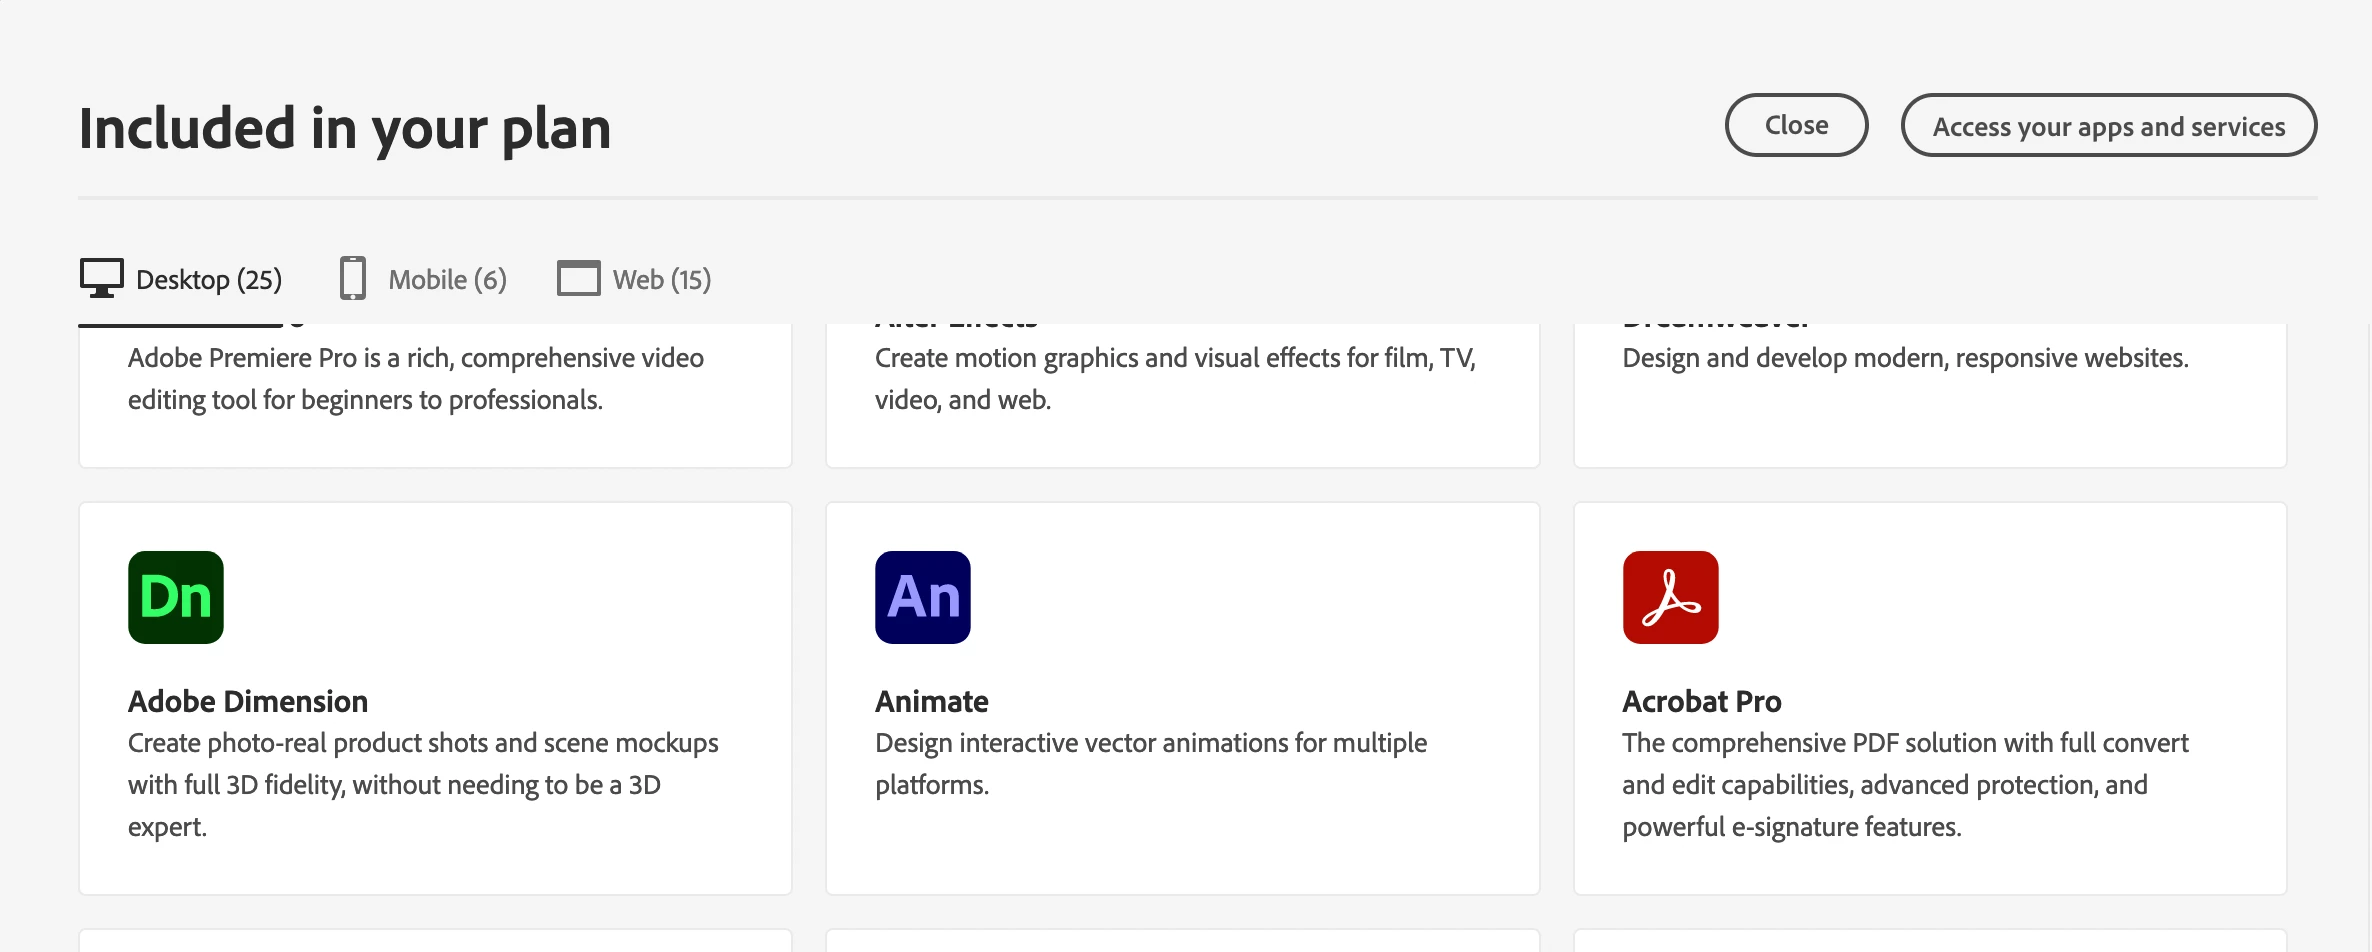
Task: Open Access your apps and services
Action: tap(2108, 125)
